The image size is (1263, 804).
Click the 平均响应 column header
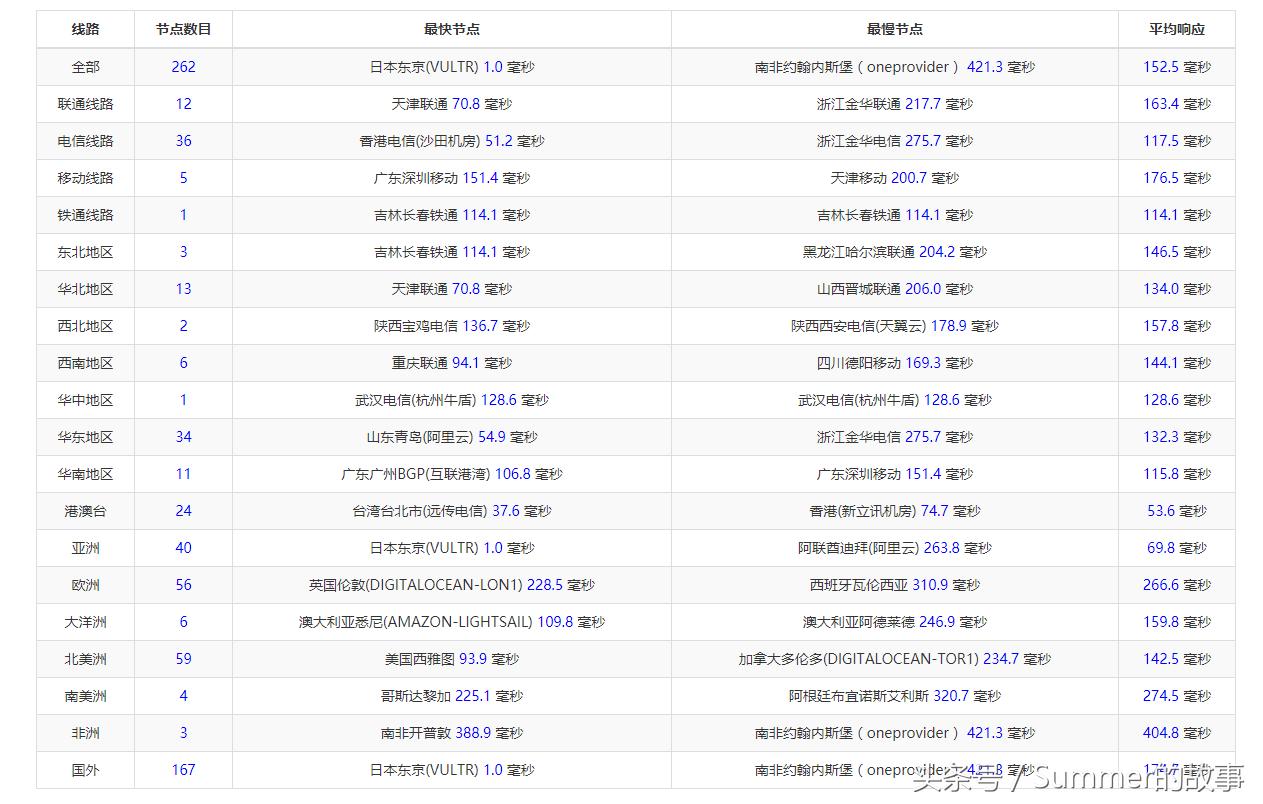pos(1177,29)
